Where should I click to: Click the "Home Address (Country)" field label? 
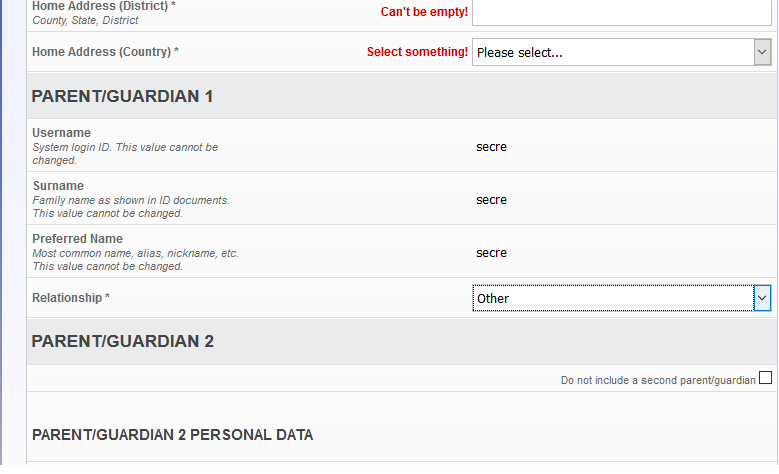[105, 52]
